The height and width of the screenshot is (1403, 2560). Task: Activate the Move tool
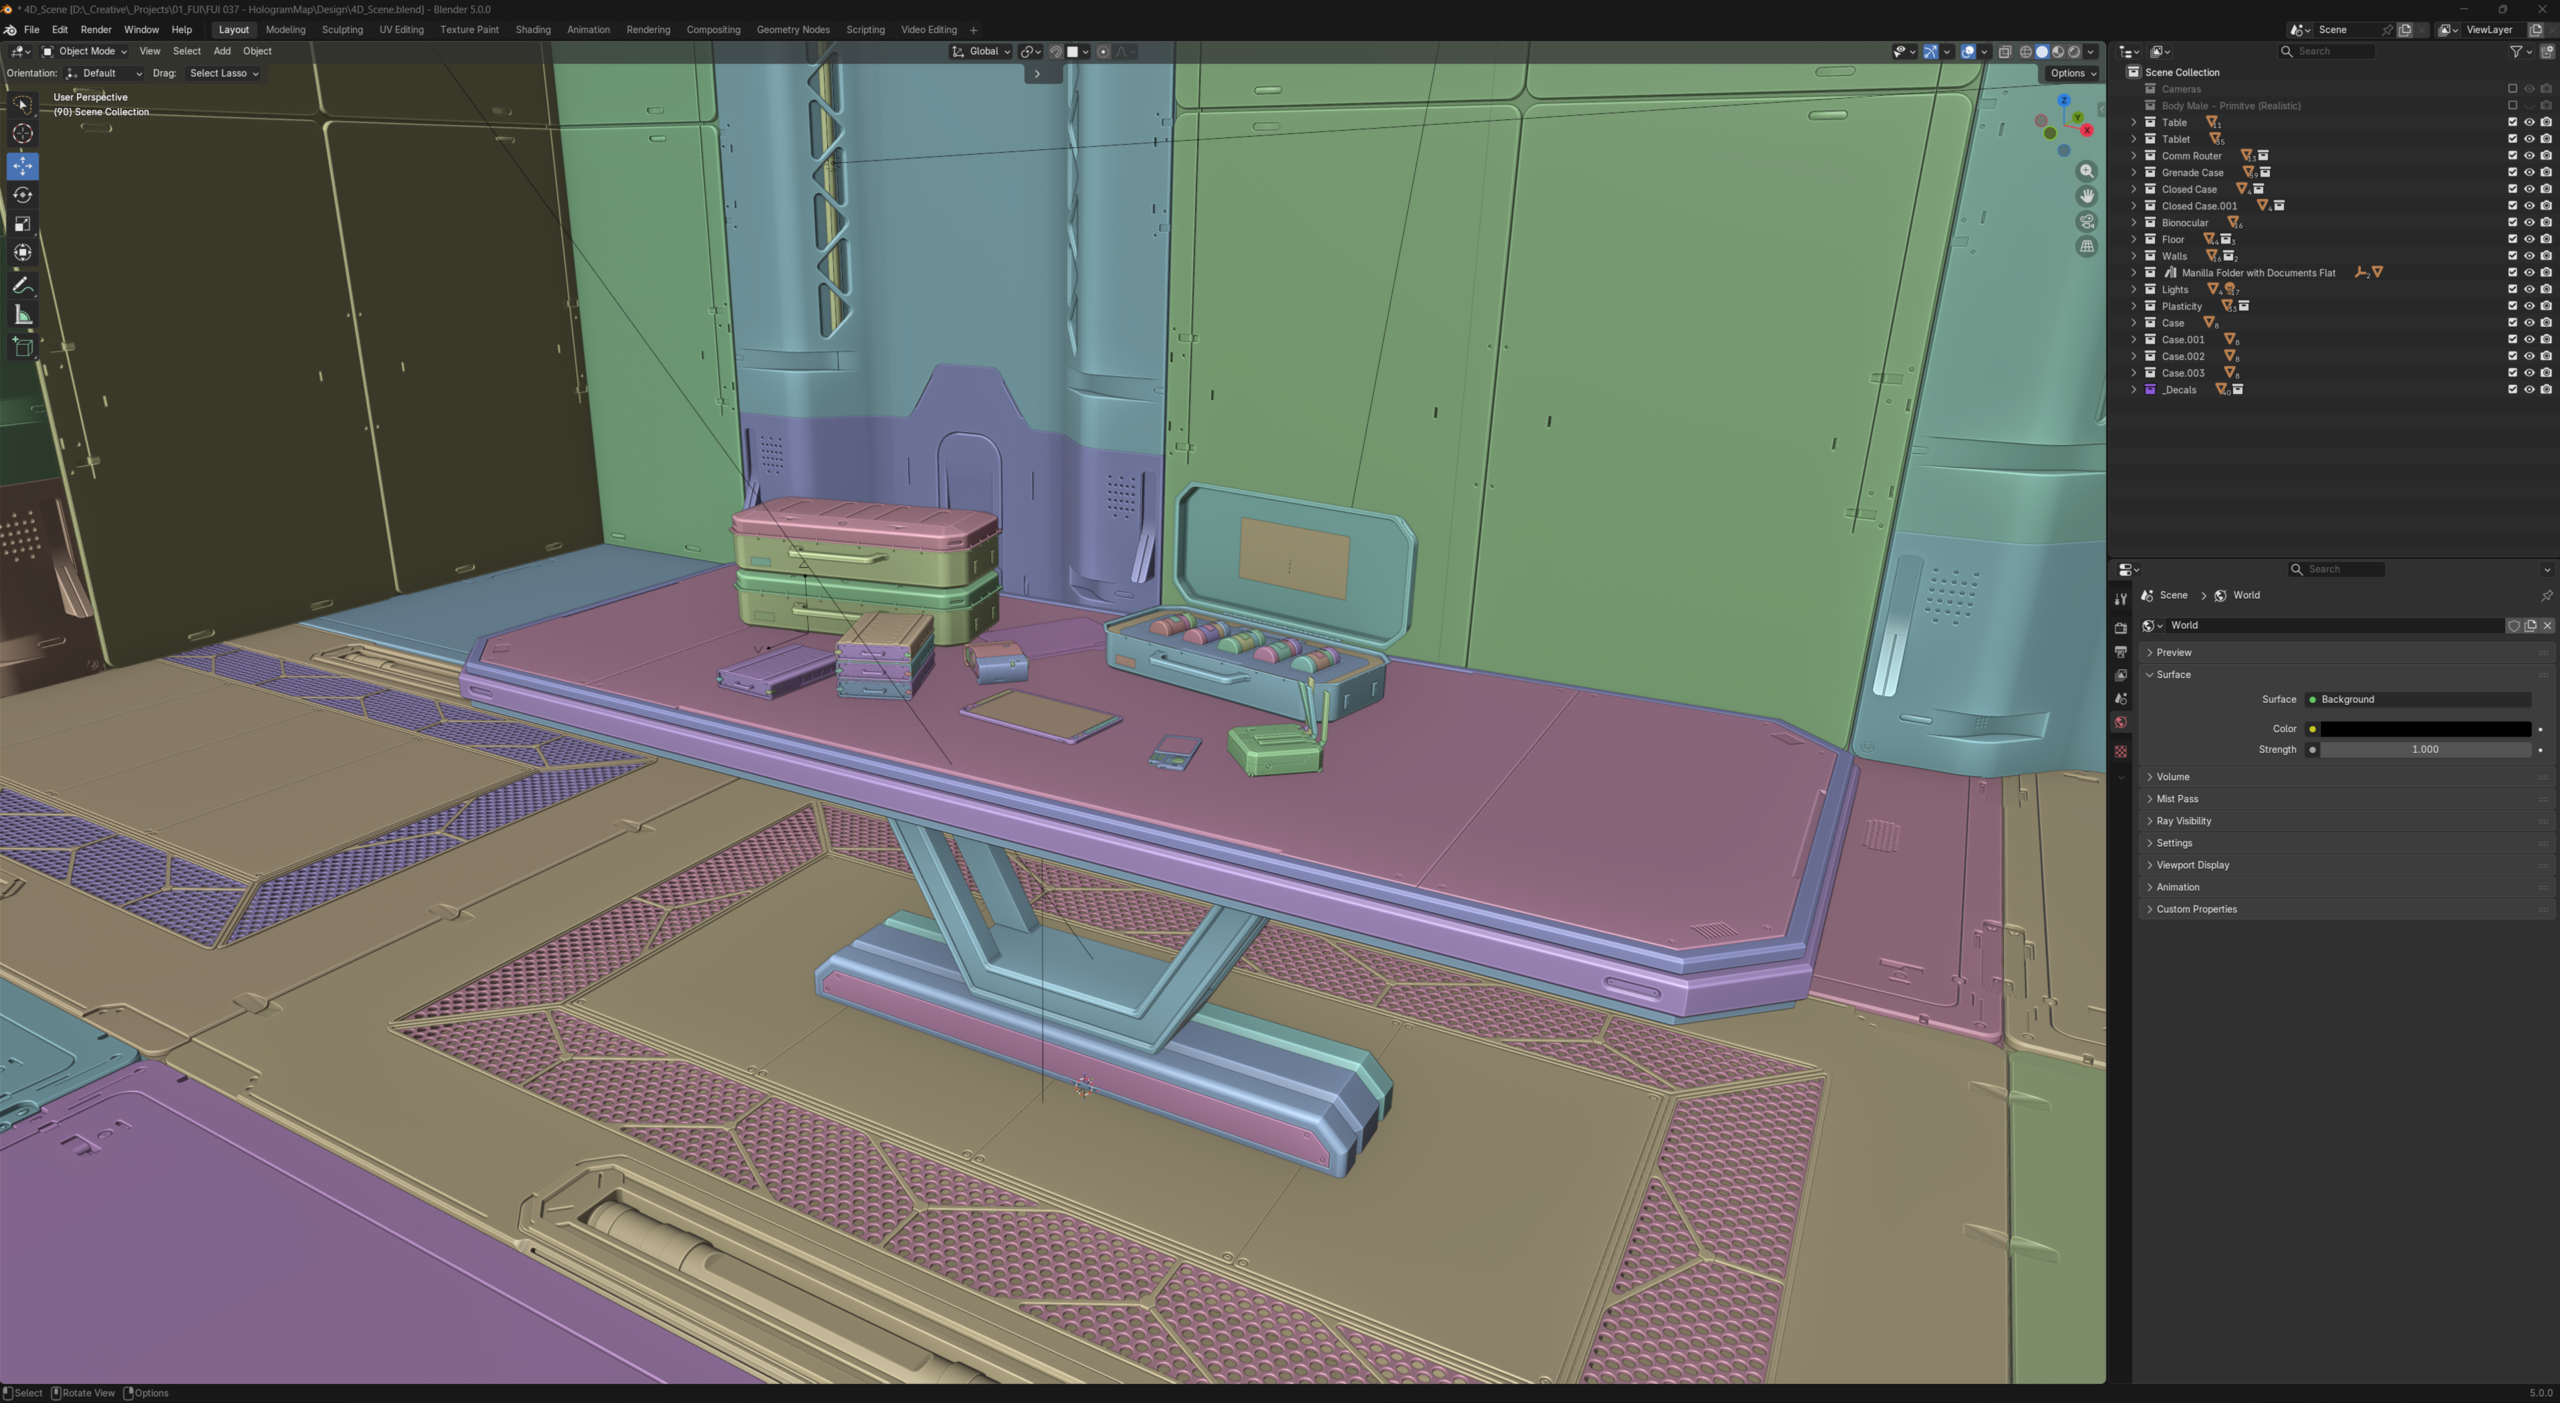point(23,166)
